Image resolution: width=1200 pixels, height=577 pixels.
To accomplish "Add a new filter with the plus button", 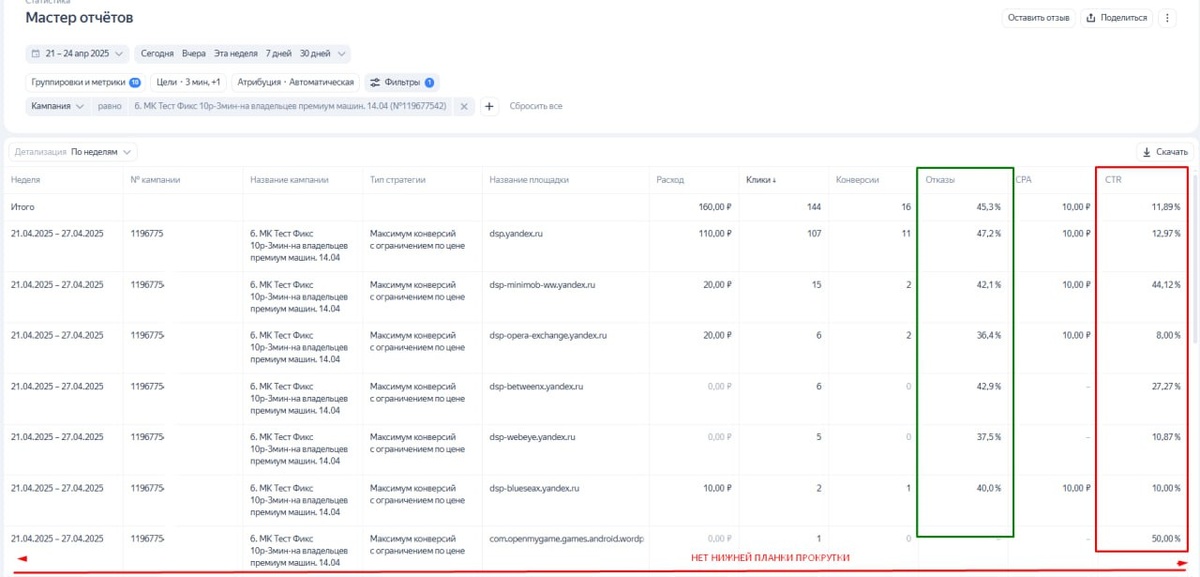I will point(489,106).
